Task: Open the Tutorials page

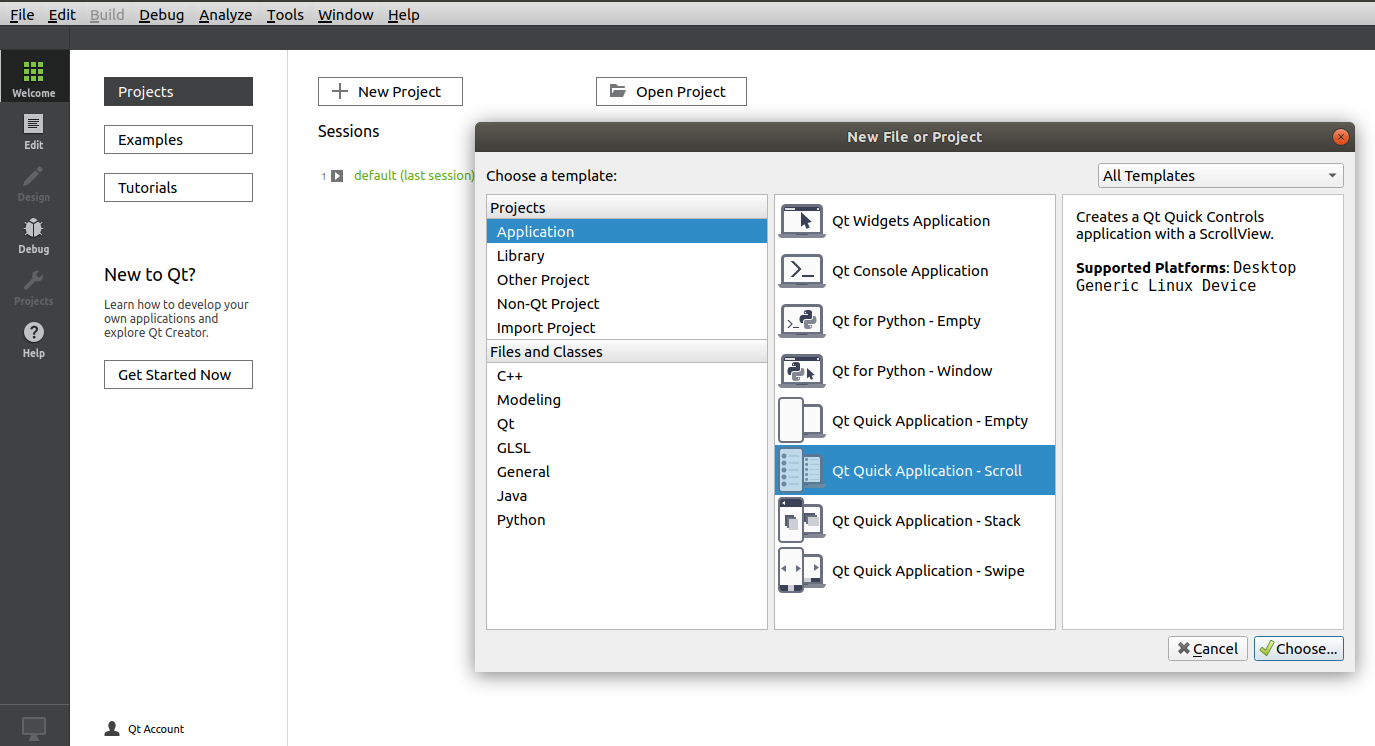Action: 178,188
